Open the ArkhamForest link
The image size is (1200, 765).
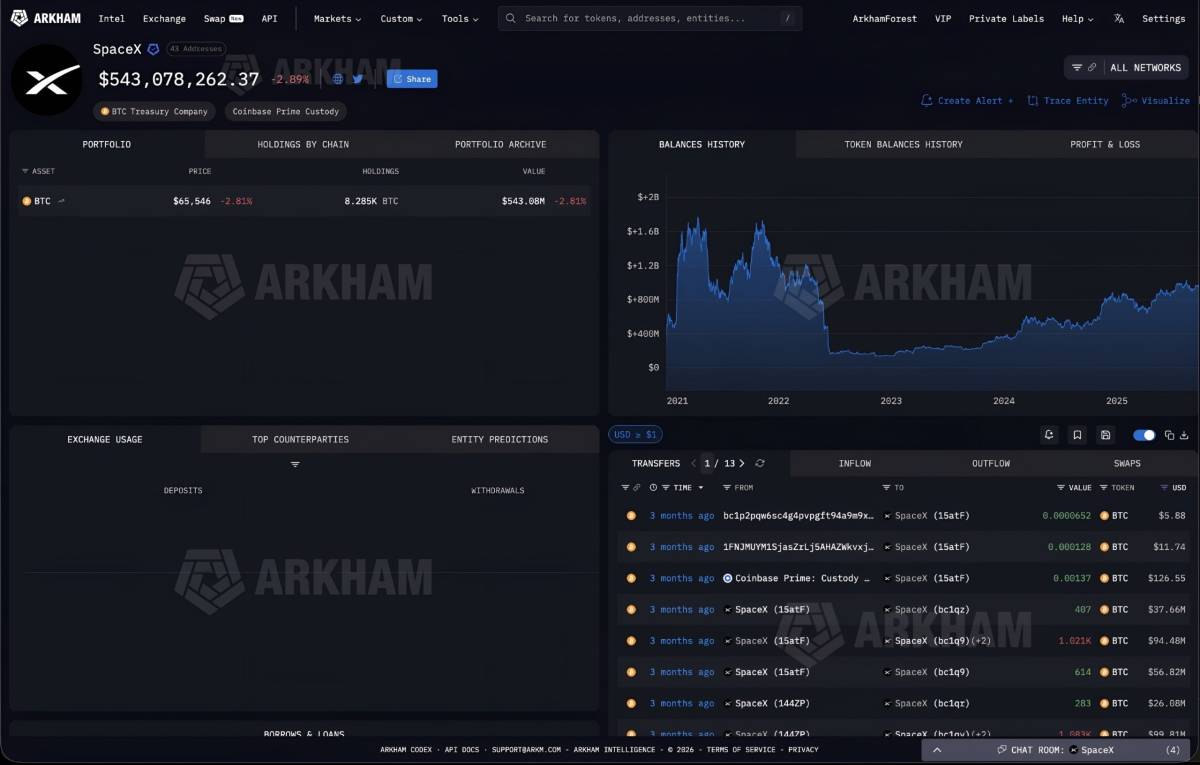click(x=884, y=18)
